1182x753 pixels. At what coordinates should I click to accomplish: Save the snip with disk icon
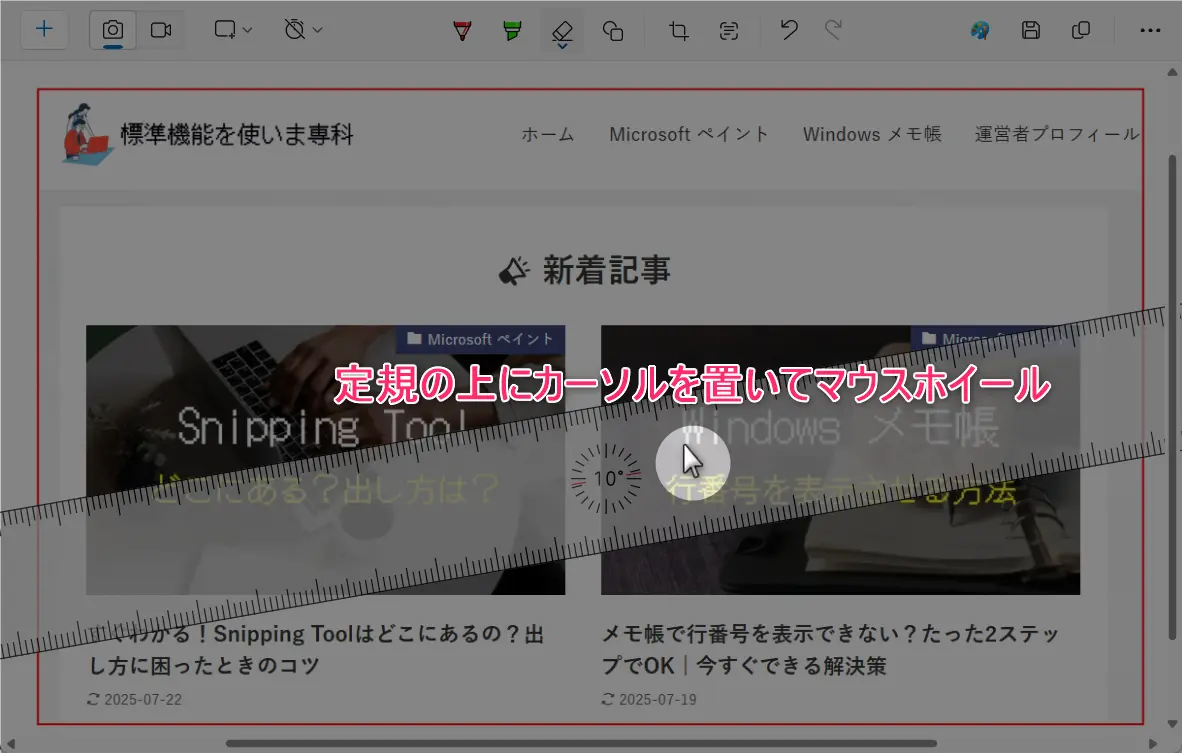click(1030, 30)
